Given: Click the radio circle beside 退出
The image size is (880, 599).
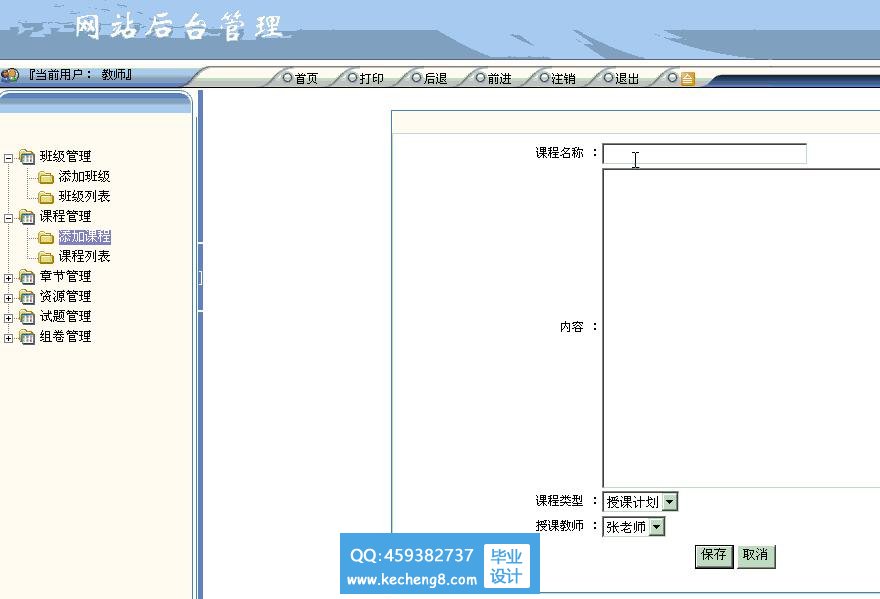Looking at the screenshot, I should (608, 77).
